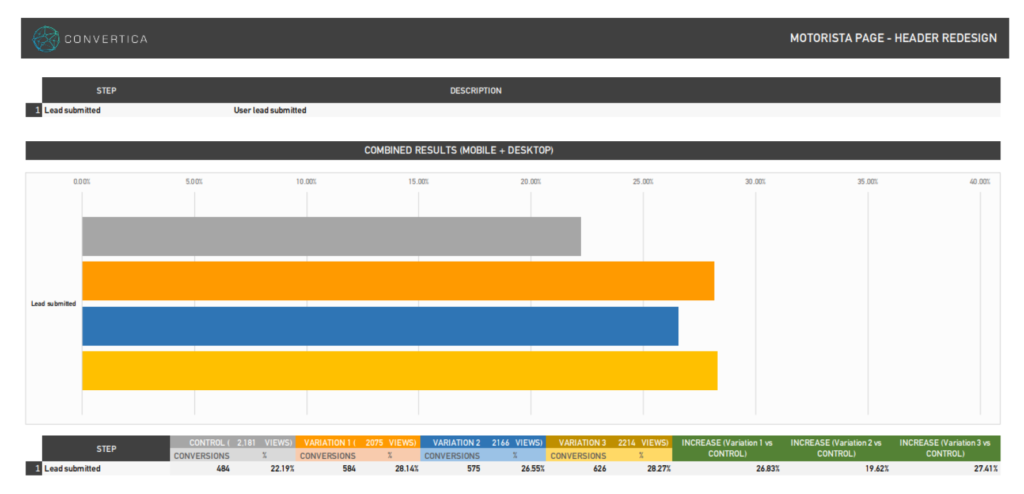This screenshot has width=1024, height=494.
Task: Click the gray Control bar in chart
Action: pyautogui.click(x=330, y=236)
